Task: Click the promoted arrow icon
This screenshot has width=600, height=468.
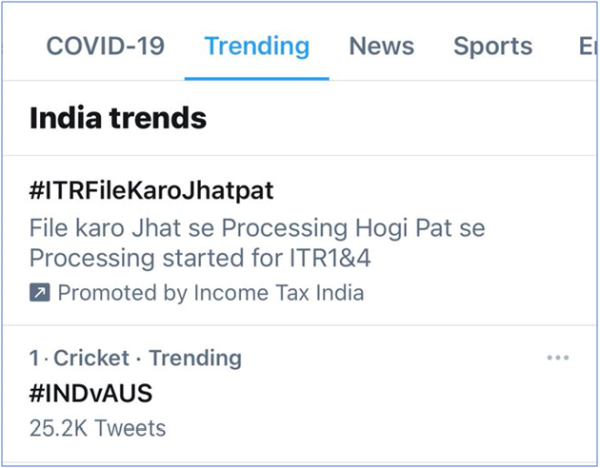Action: click(x=40, y=293)
